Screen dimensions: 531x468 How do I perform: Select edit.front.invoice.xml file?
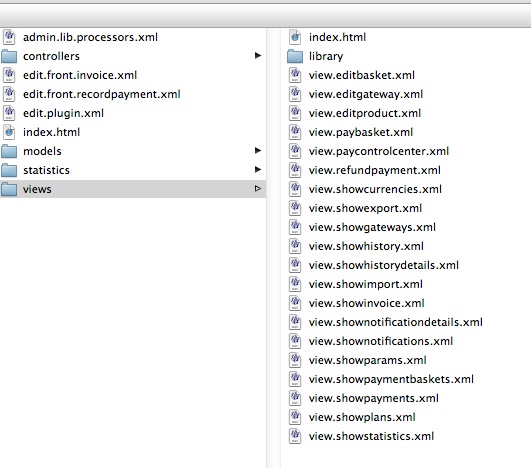click(x=80, y=75)
